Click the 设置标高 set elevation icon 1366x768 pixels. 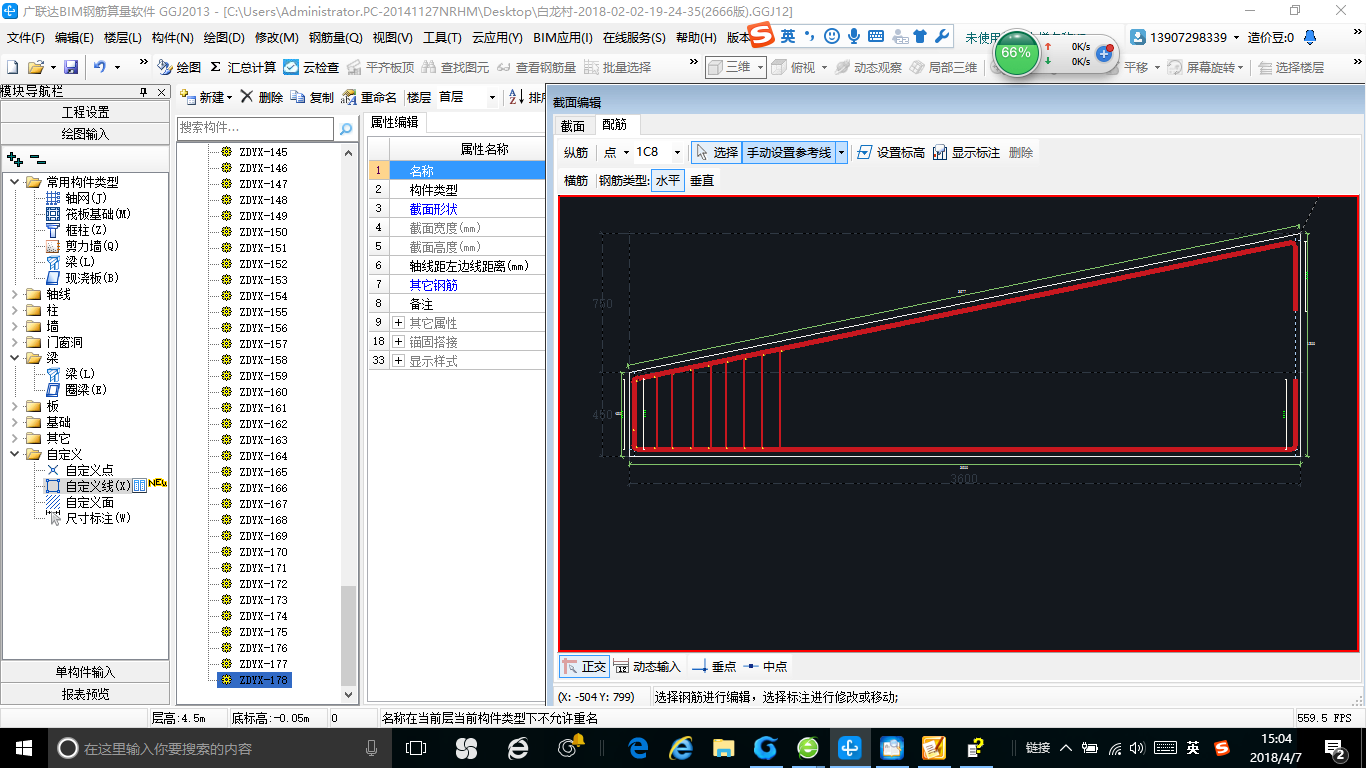click(865, 152)
